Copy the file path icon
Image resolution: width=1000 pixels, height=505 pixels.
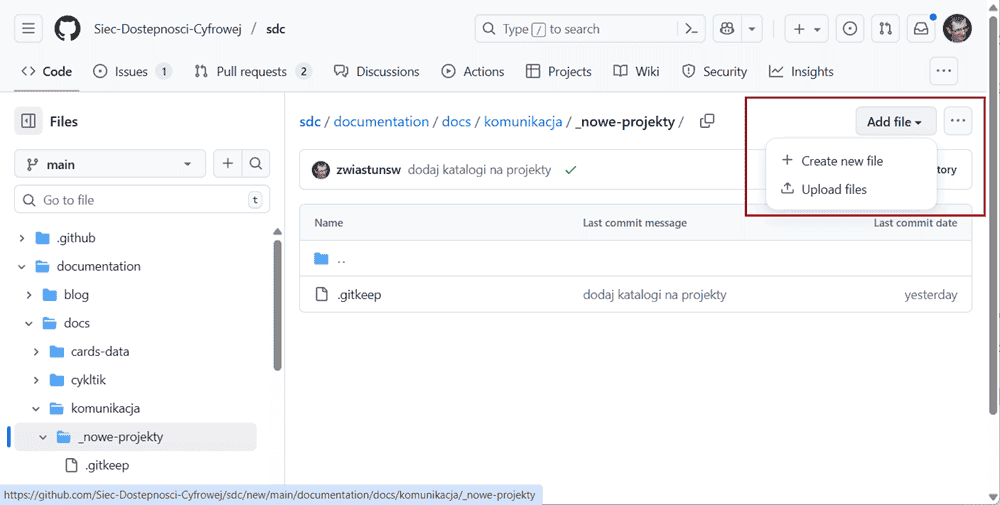tap(707, 121)
